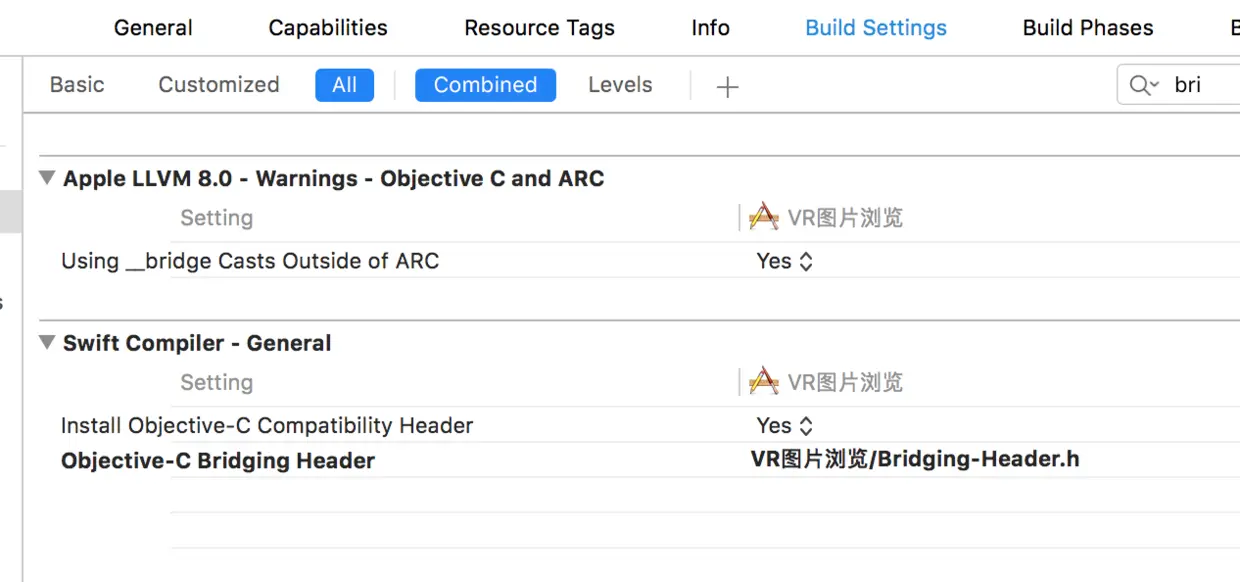Open the Info tab
This screenshot has height=582, width=1240.
pos(710,28)
